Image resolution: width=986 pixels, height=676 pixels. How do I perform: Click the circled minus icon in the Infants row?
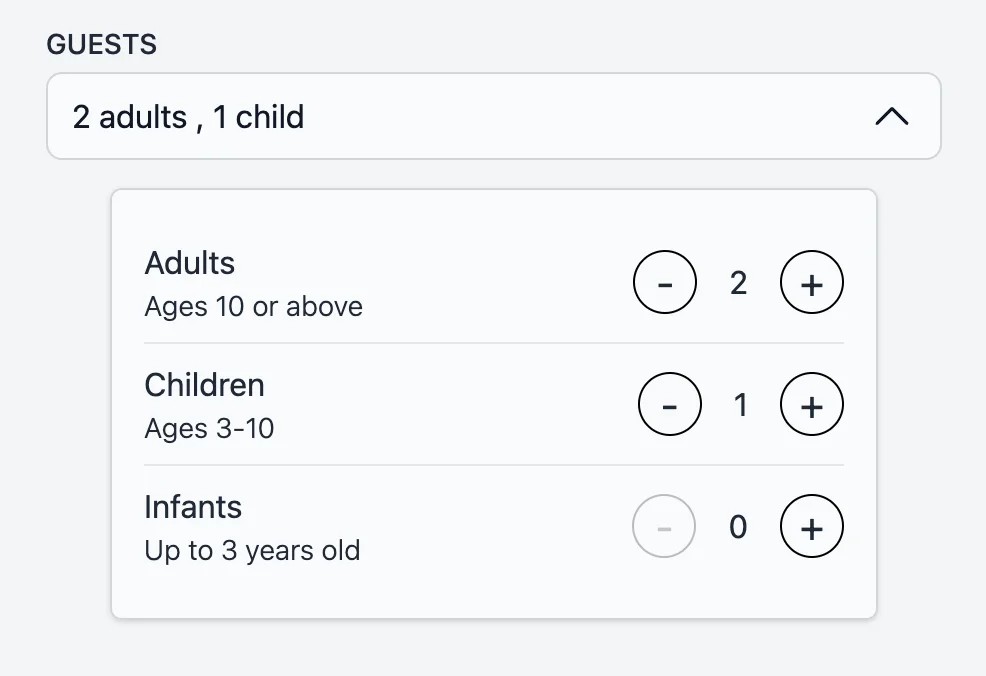(664, 526)
